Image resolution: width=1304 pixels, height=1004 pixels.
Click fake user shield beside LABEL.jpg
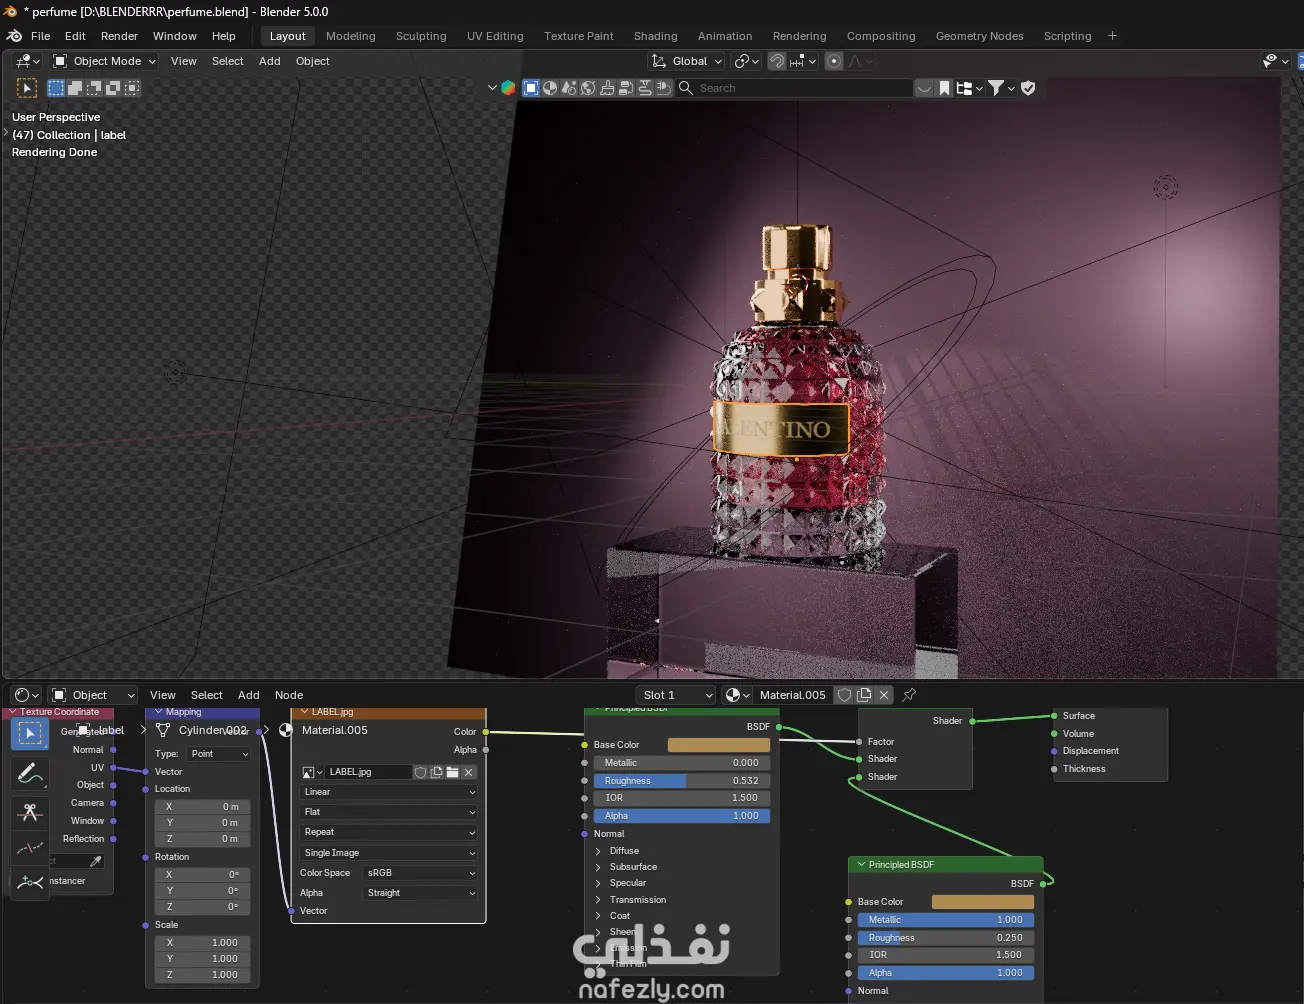(421, 772)
